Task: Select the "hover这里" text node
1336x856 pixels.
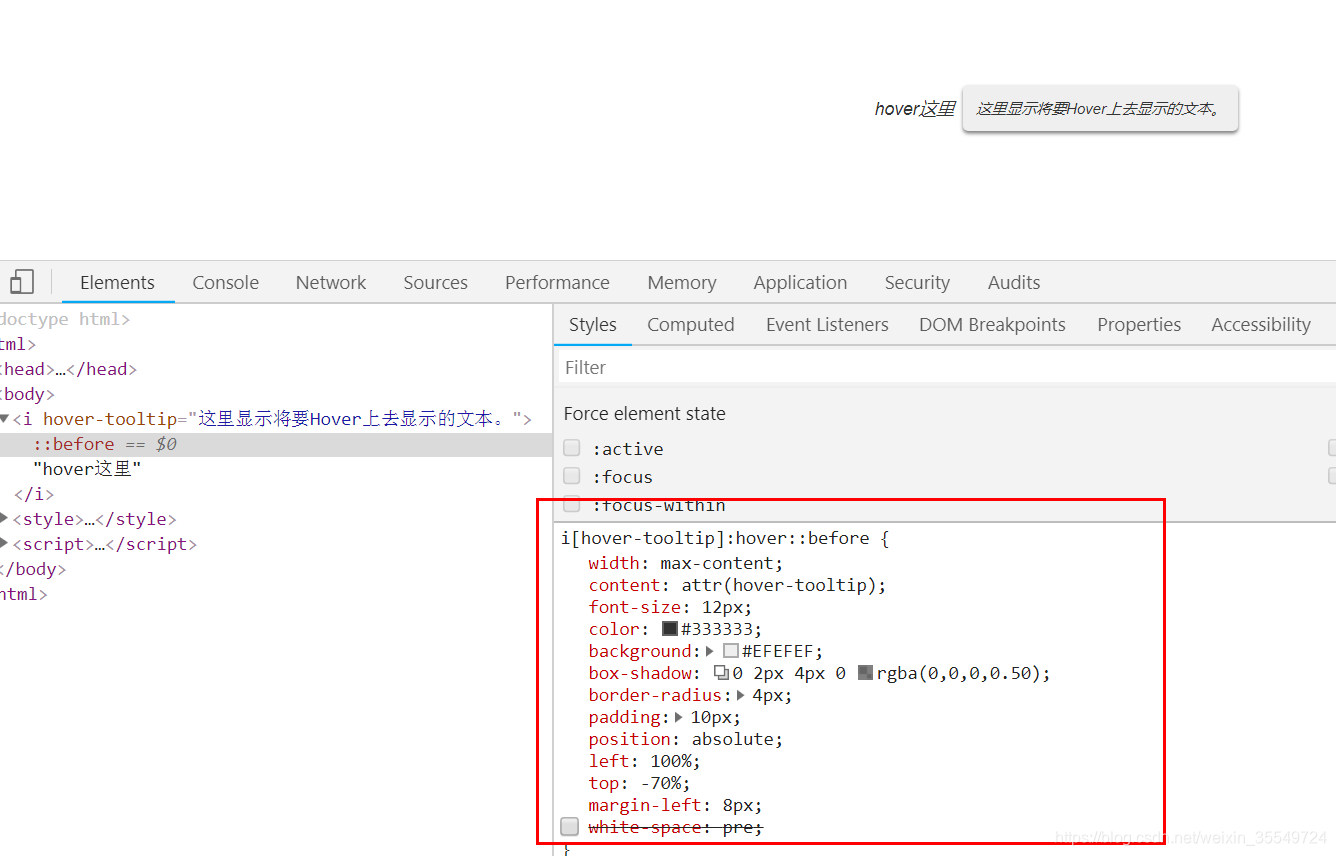Action: (x=87, y=469)
